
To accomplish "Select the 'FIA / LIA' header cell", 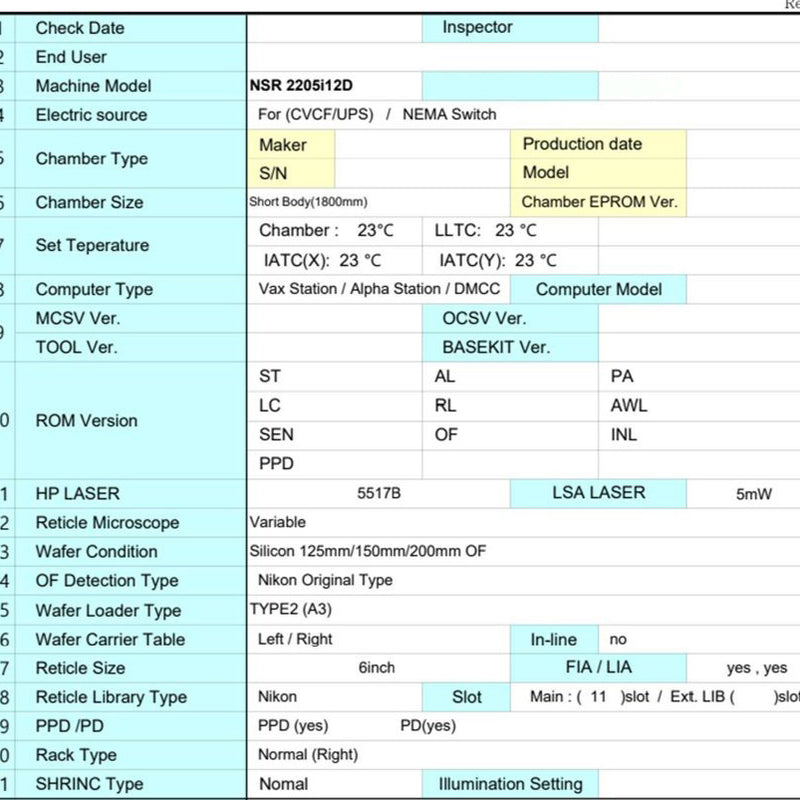I will 598,668.
